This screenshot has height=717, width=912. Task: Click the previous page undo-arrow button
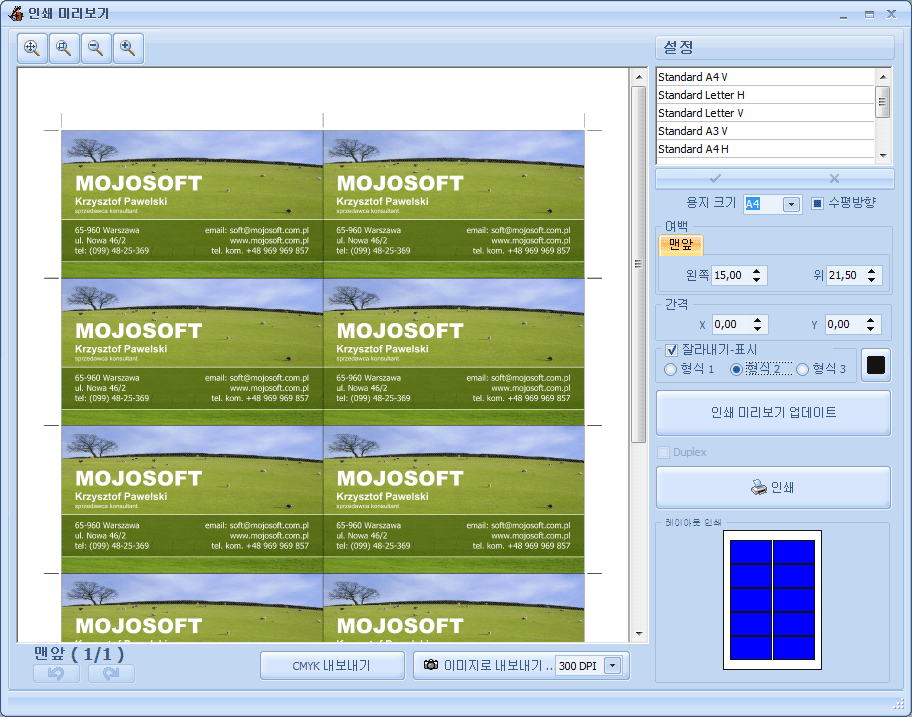[x=56, y=673]
